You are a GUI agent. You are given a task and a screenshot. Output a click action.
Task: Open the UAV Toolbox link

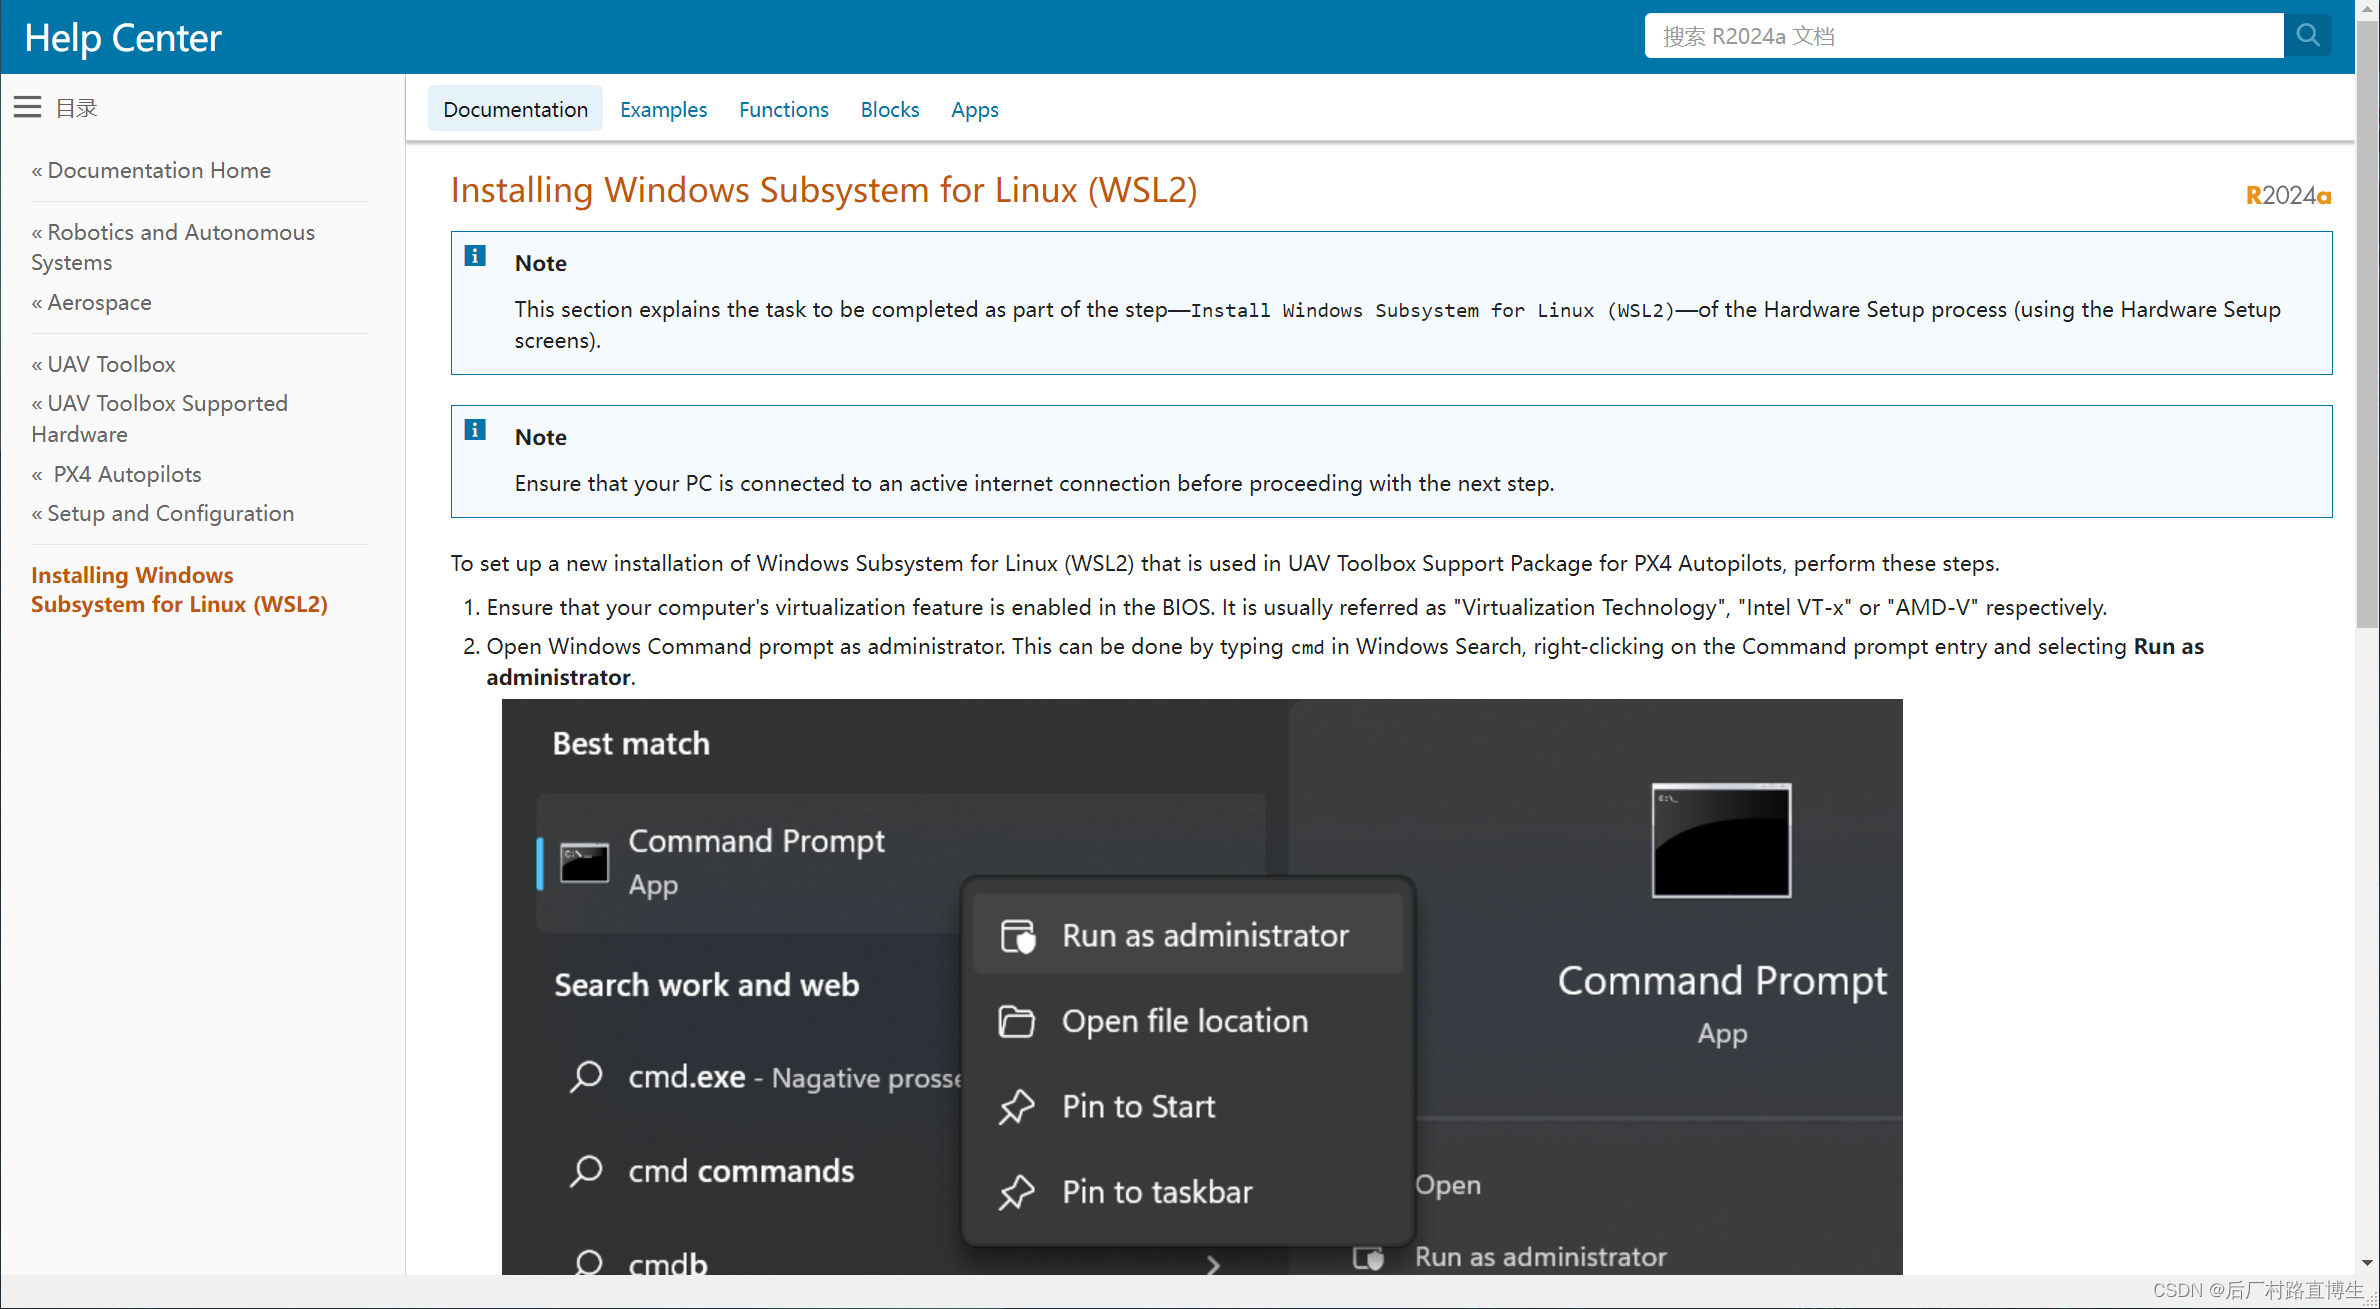(111, 364)
